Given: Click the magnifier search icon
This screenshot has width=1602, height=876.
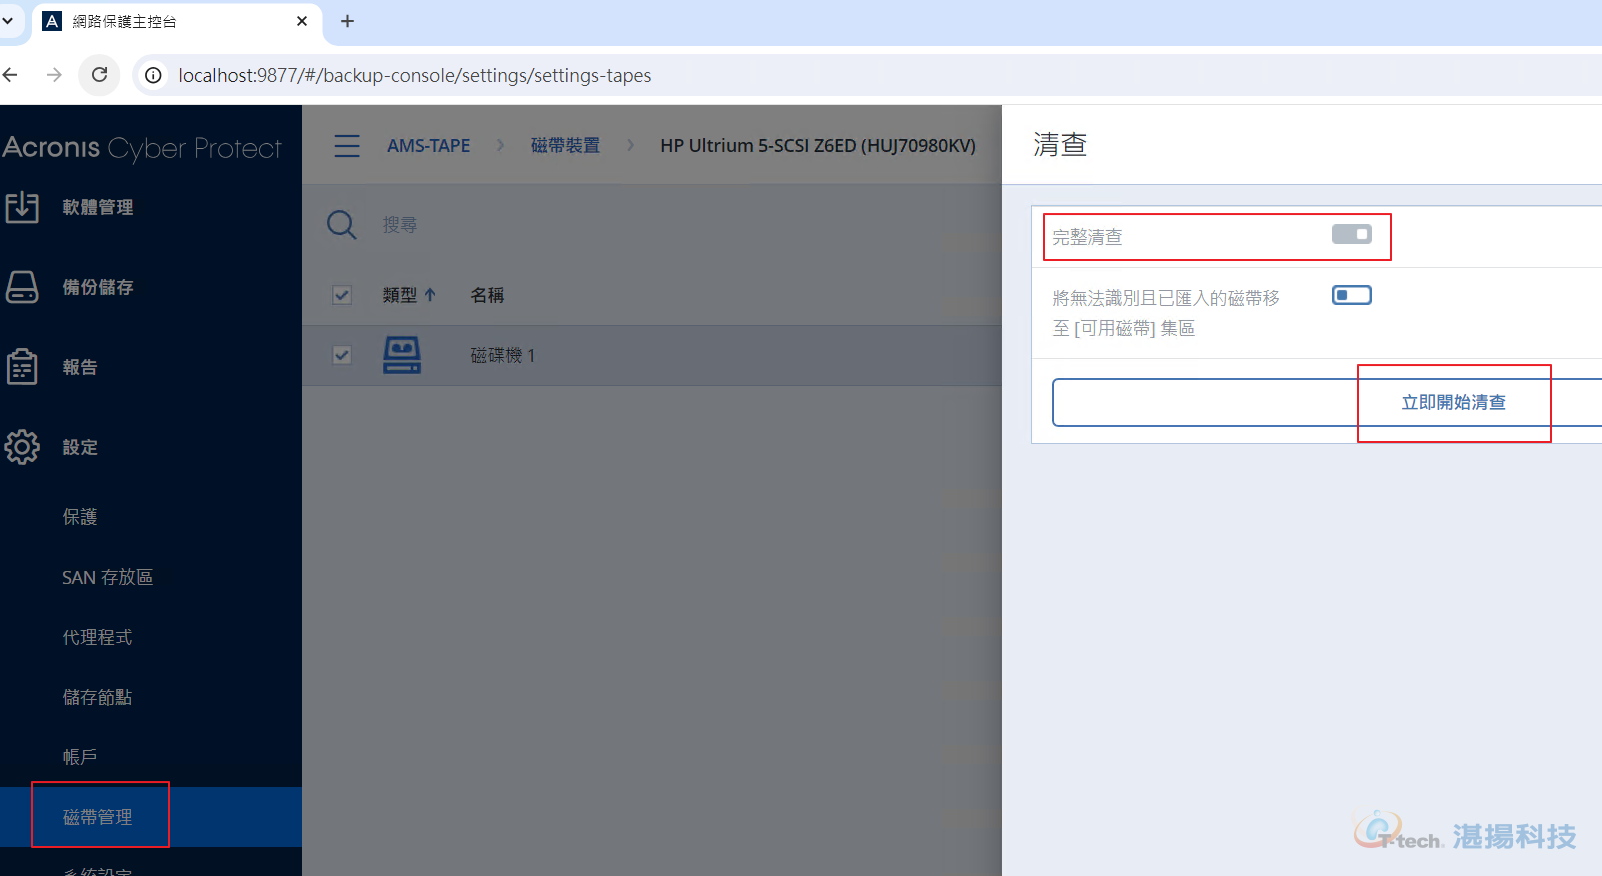Looking at the screenshot, I should 341,225.
